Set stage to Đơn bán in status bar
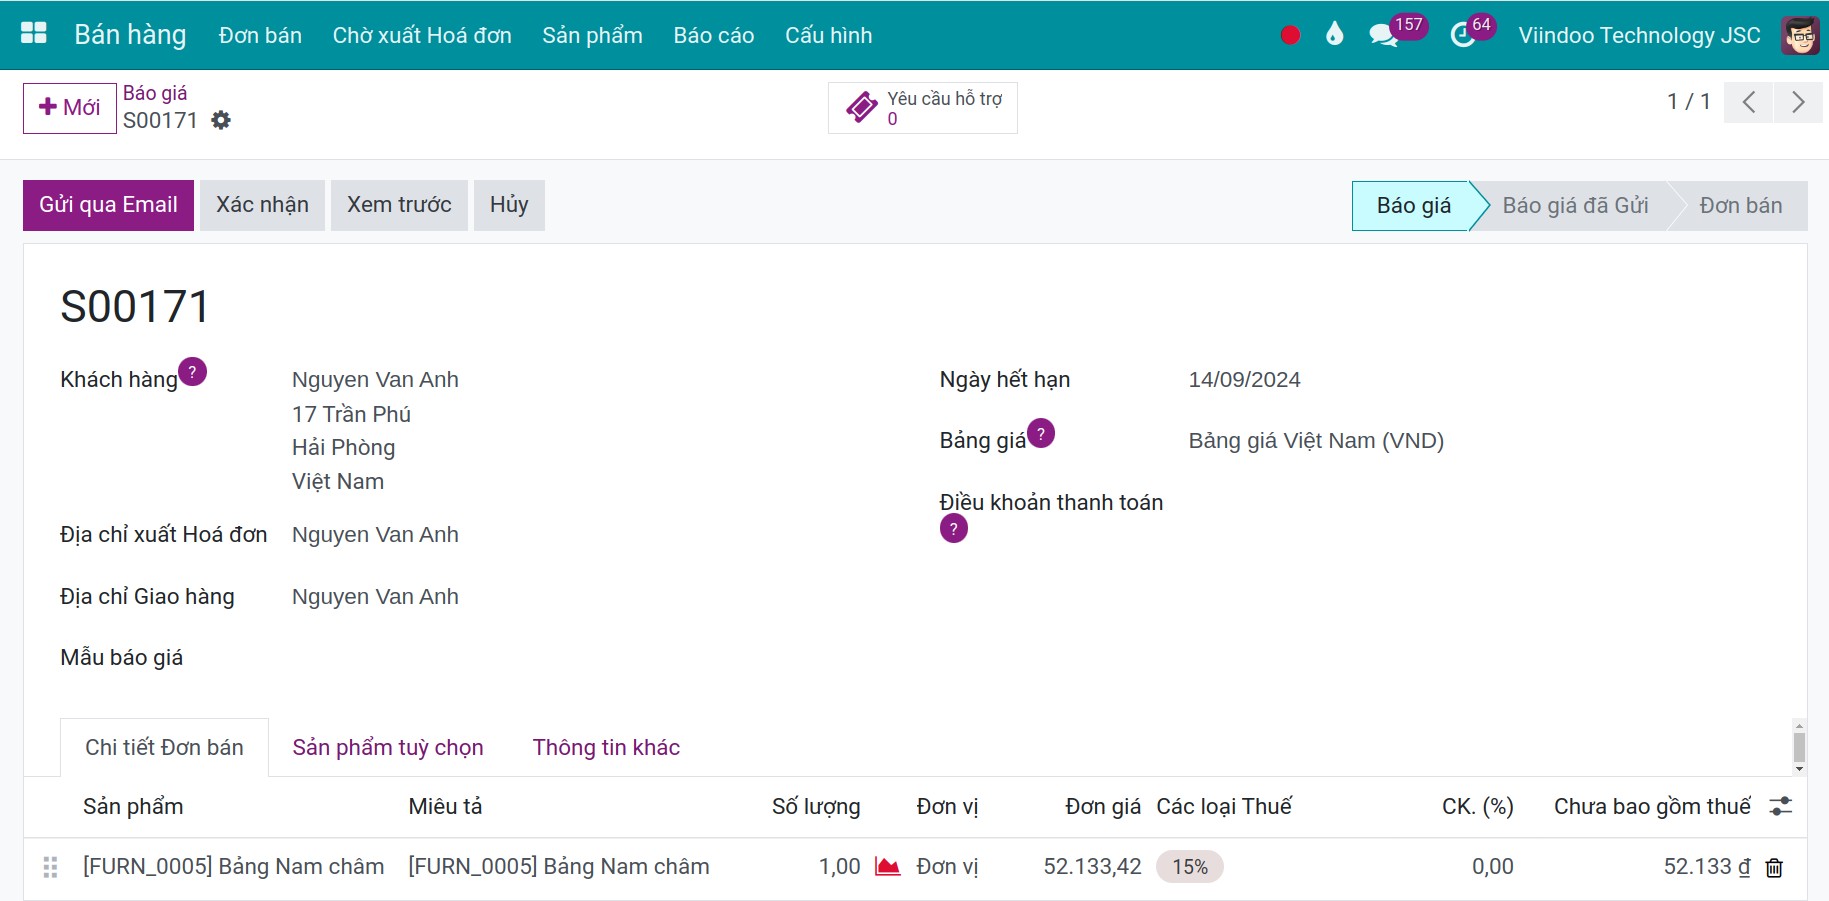The height and width of the screenshot is (901, 1829). point(1740,205)
